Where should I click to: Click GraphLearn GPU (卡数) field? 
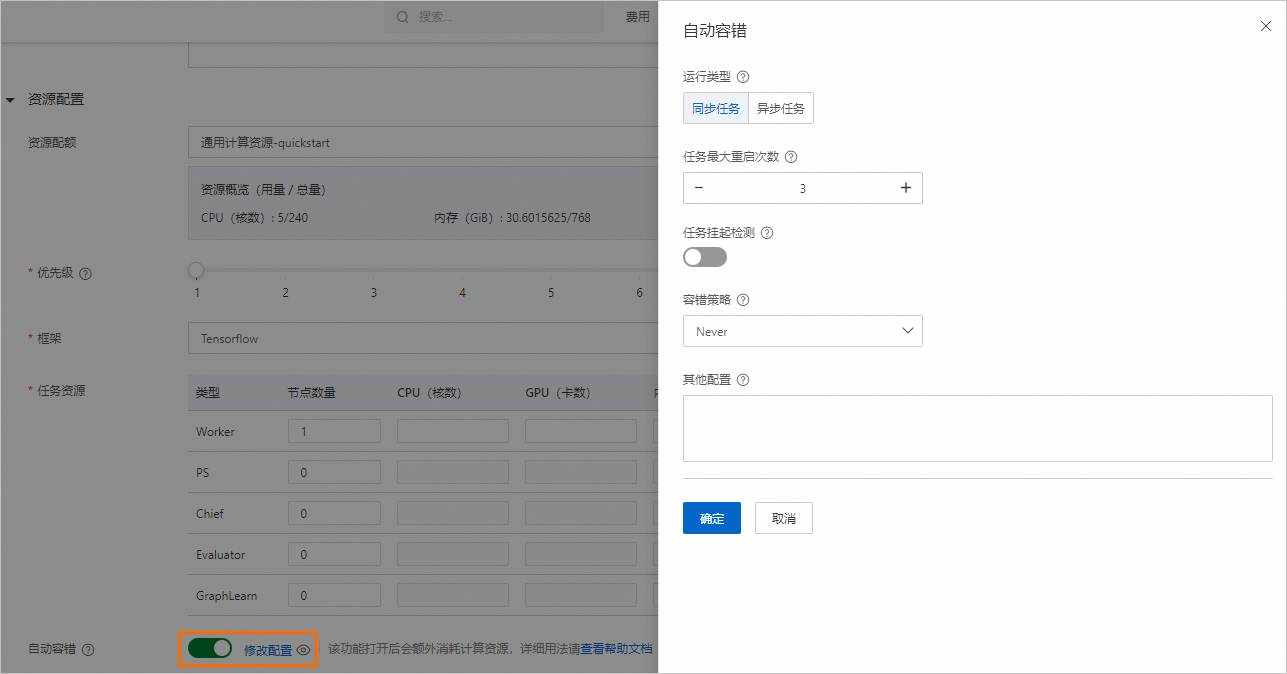point(581,595)
